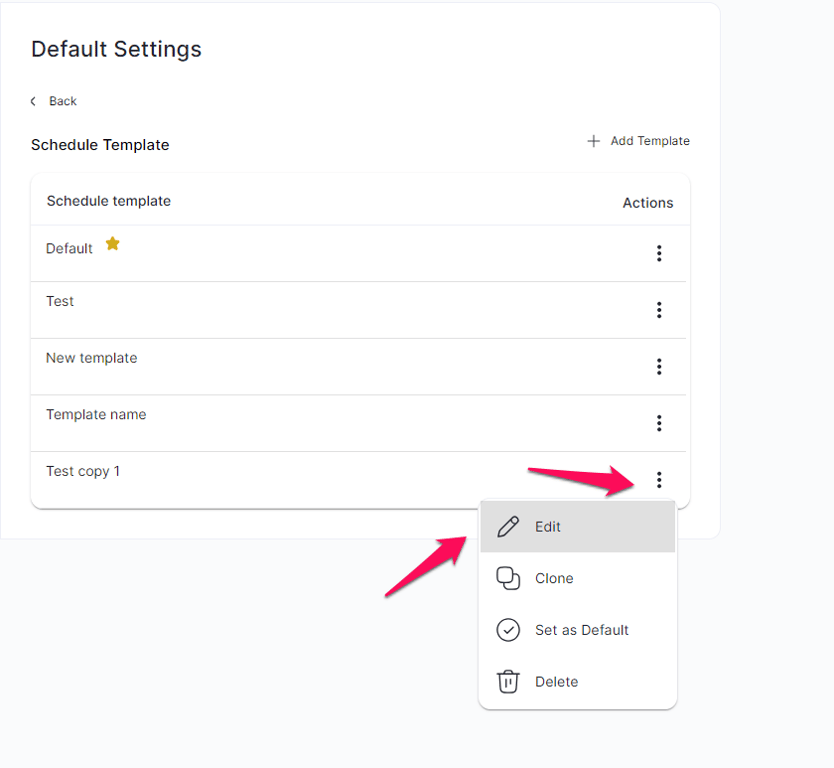Open three-dot menu for New template
This screenshot has width=834, height=768.
click(659, 366)
